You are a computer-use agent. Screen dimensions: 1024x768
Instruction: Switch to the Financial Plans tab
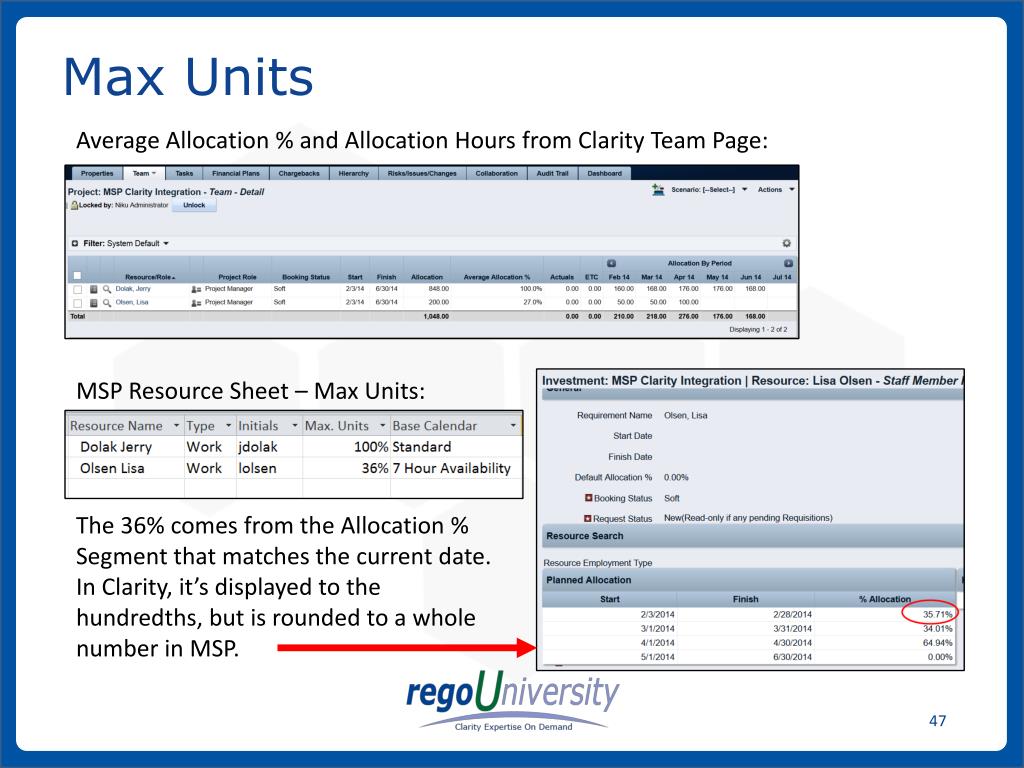pos(236,173)
